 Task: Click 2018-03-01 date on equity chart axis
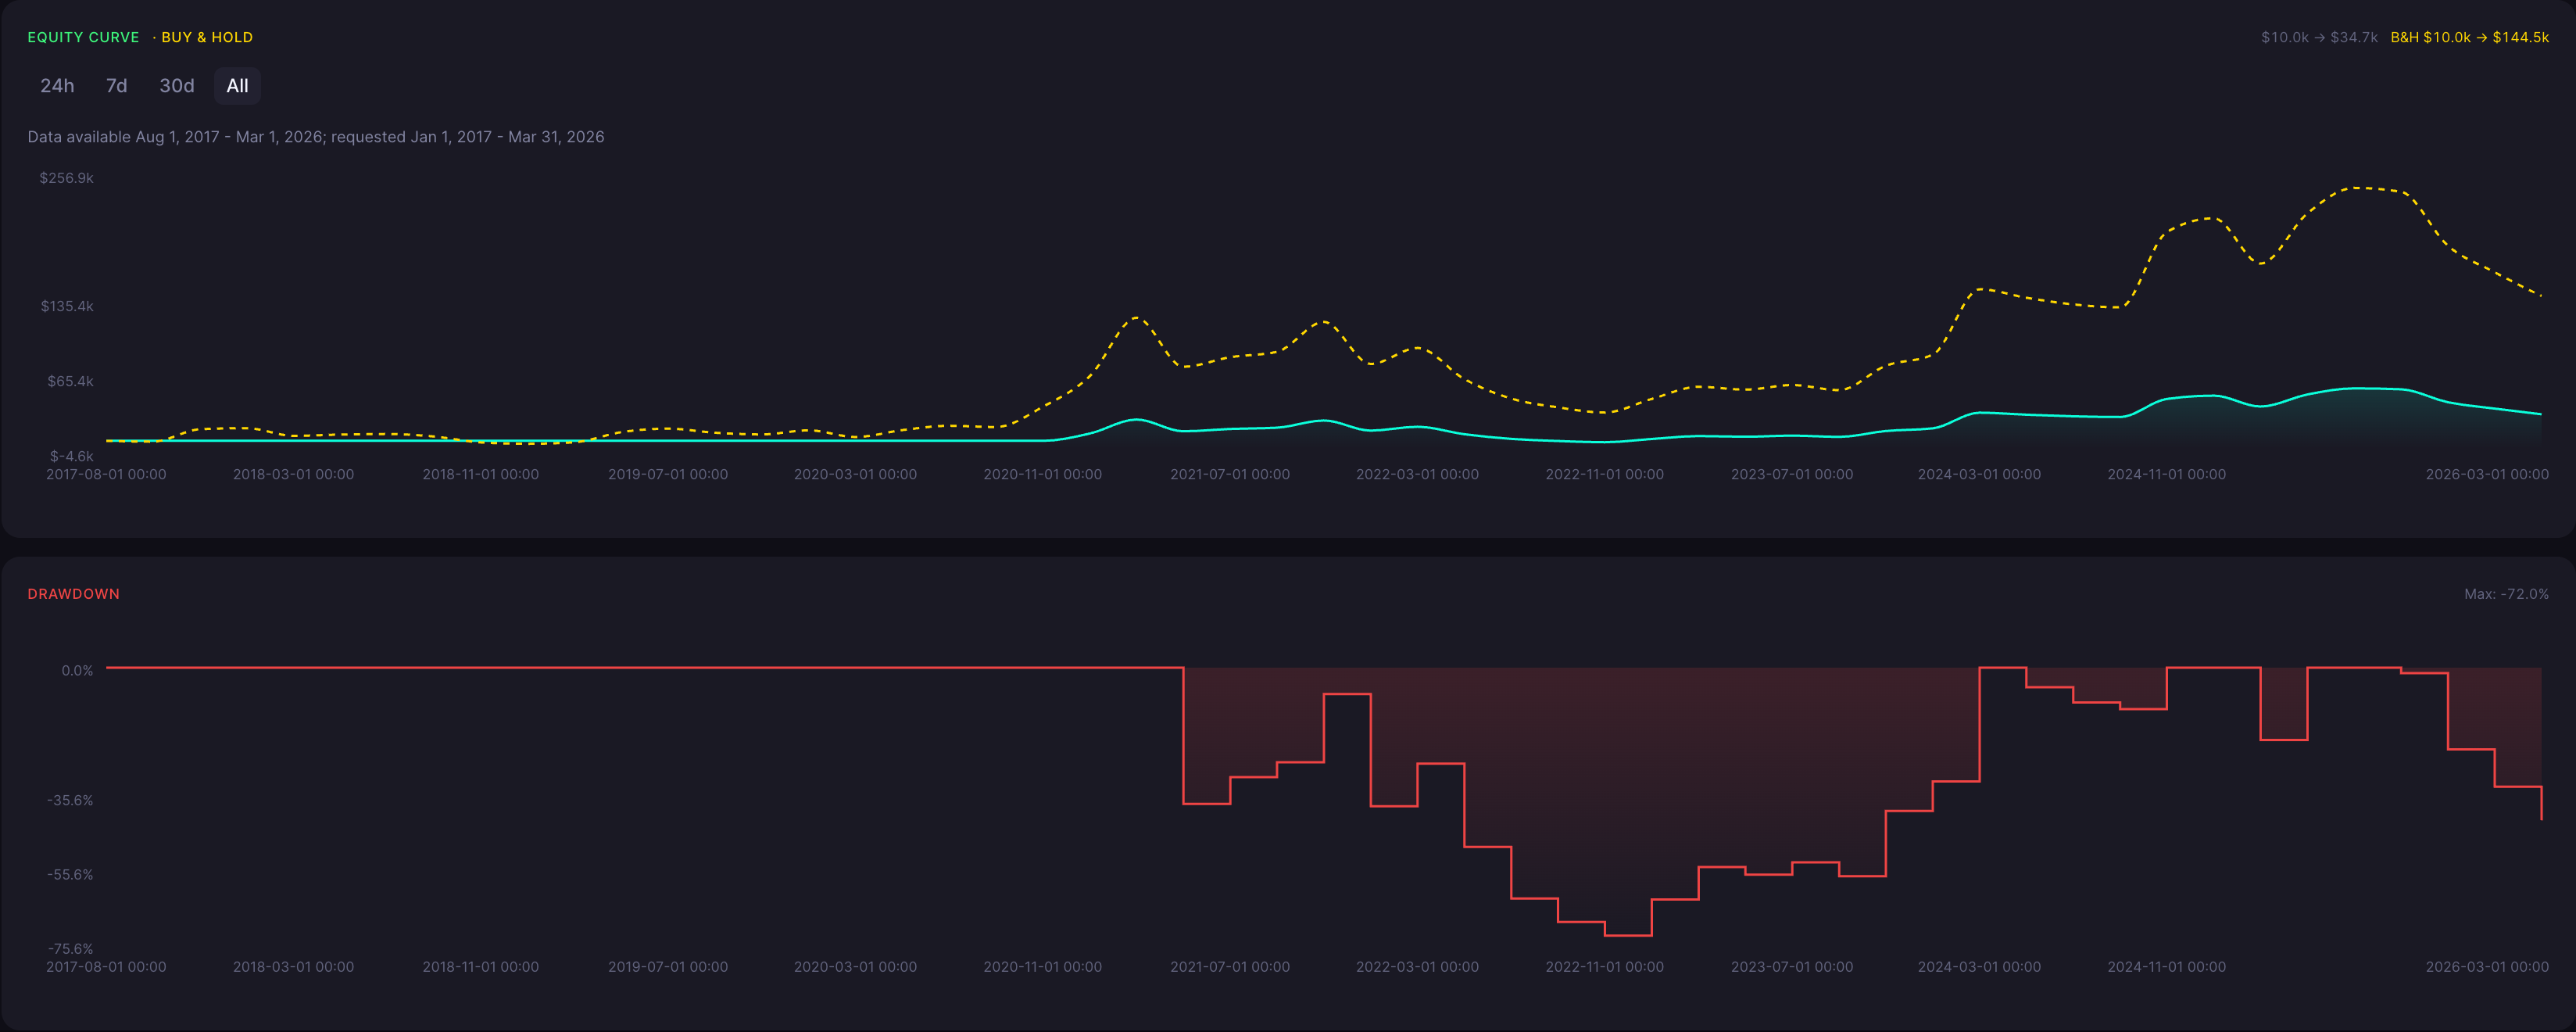pyautogui.click(x=293, y=474)
